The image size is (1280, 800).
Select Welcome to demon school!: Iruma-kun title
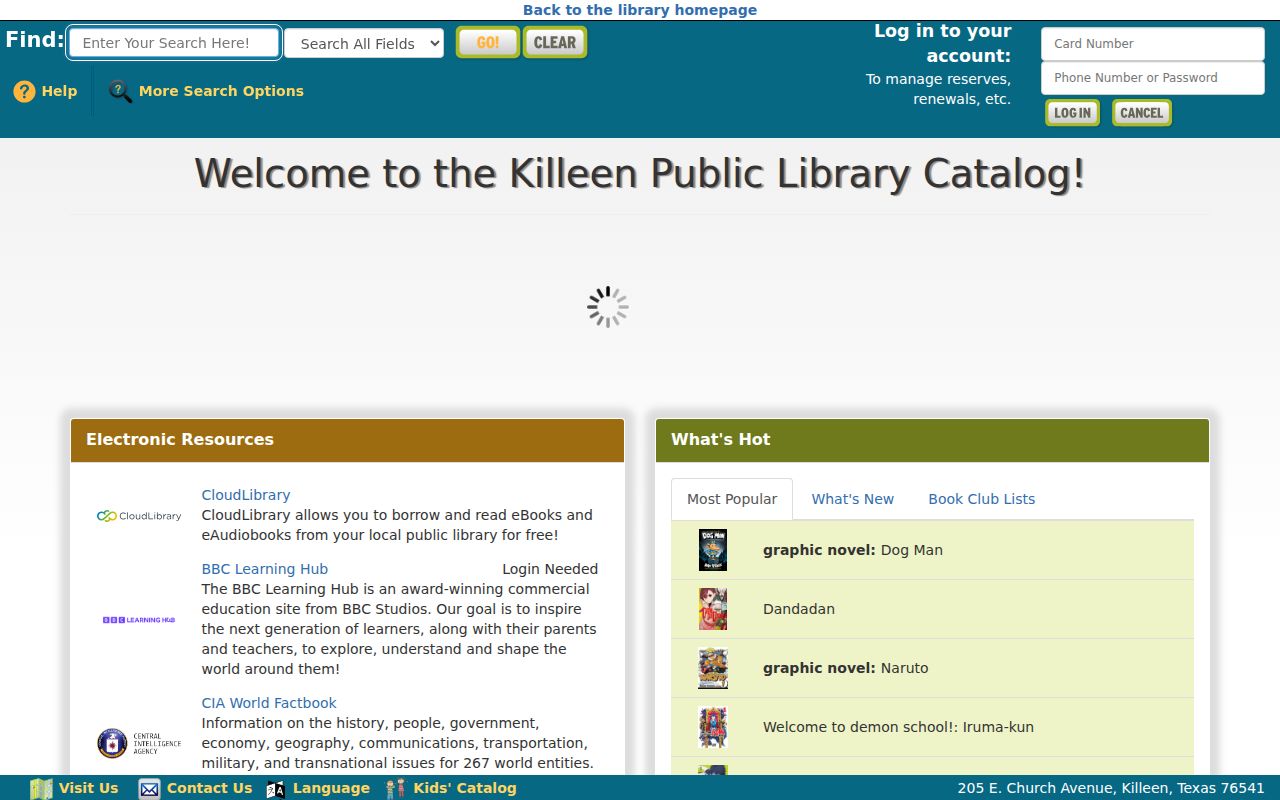click(898, 727)
